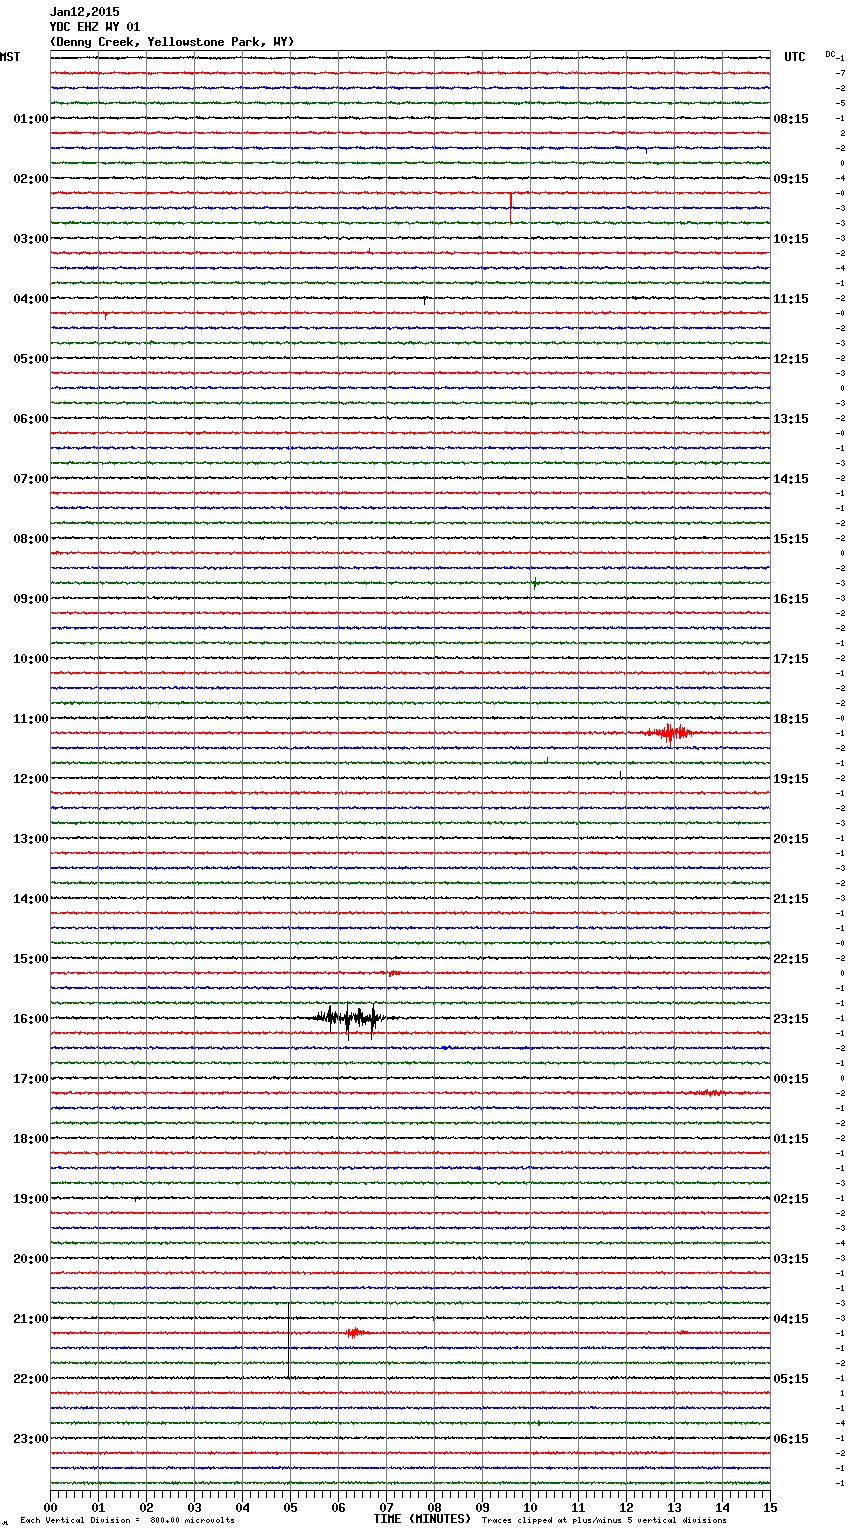This screenshot has height=1534, width=850.
Task: Click minute 03 on the time axis
Action: pyautogui.click(x=194, y=1507)
